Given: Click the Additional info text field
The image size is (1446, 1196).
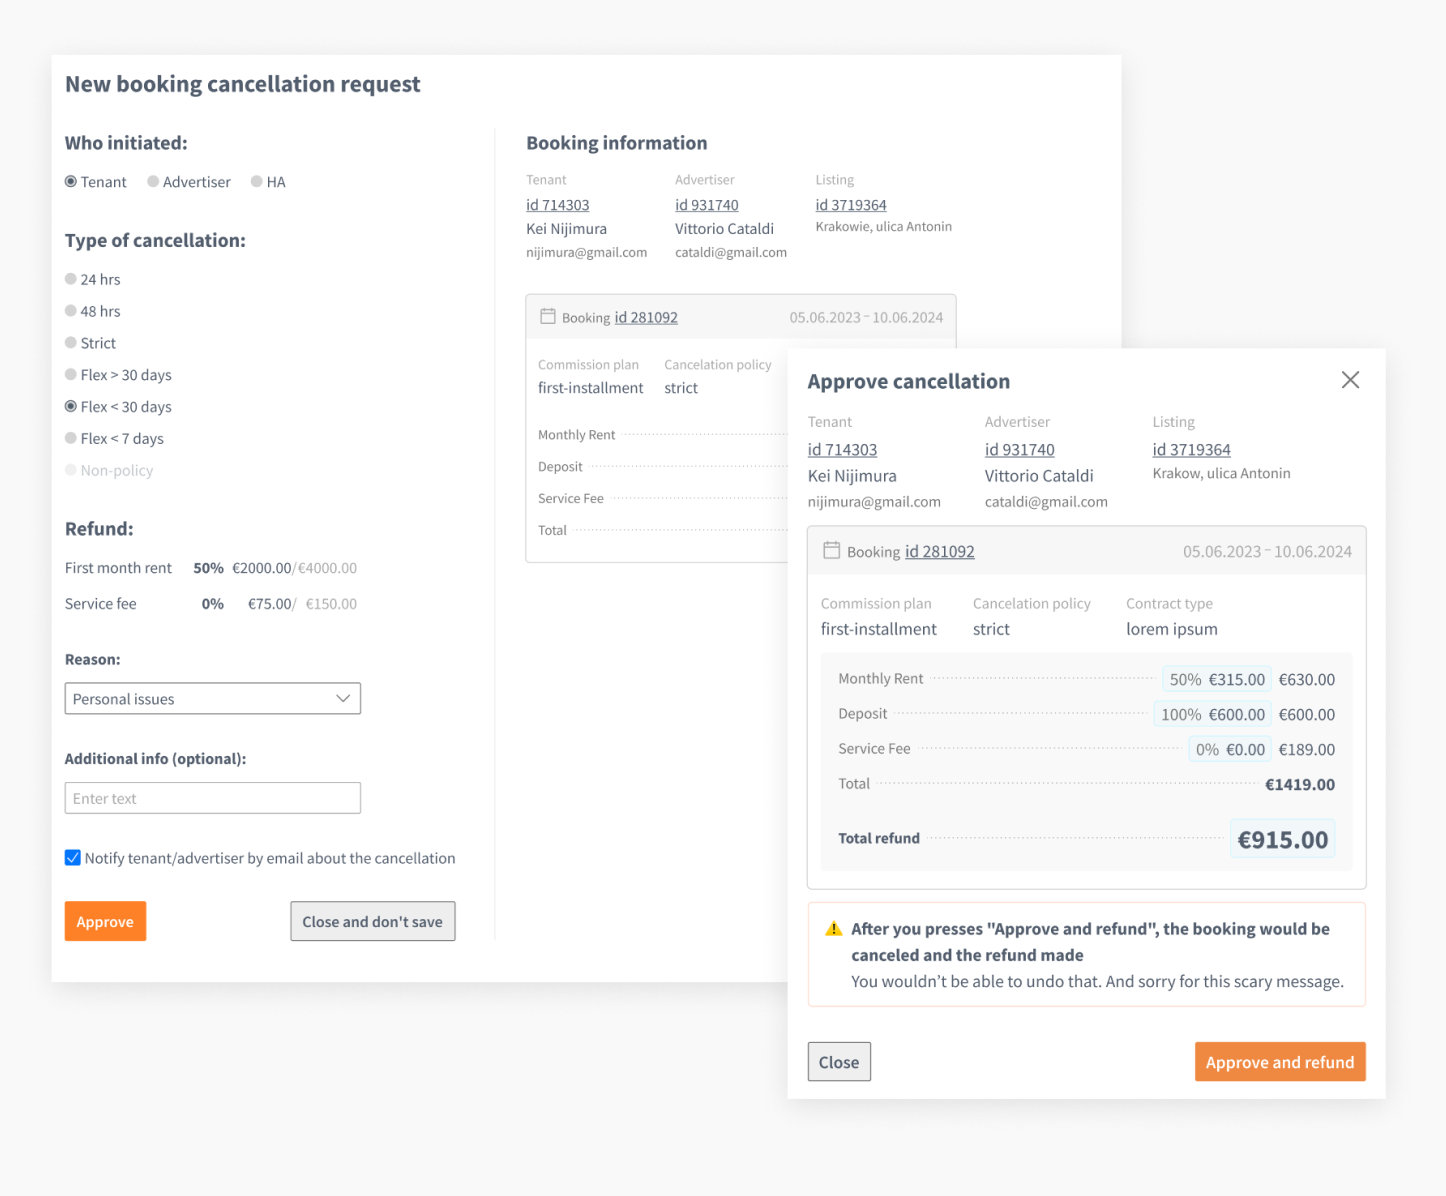Looking at the screenshot, I should tap(212, 798).
